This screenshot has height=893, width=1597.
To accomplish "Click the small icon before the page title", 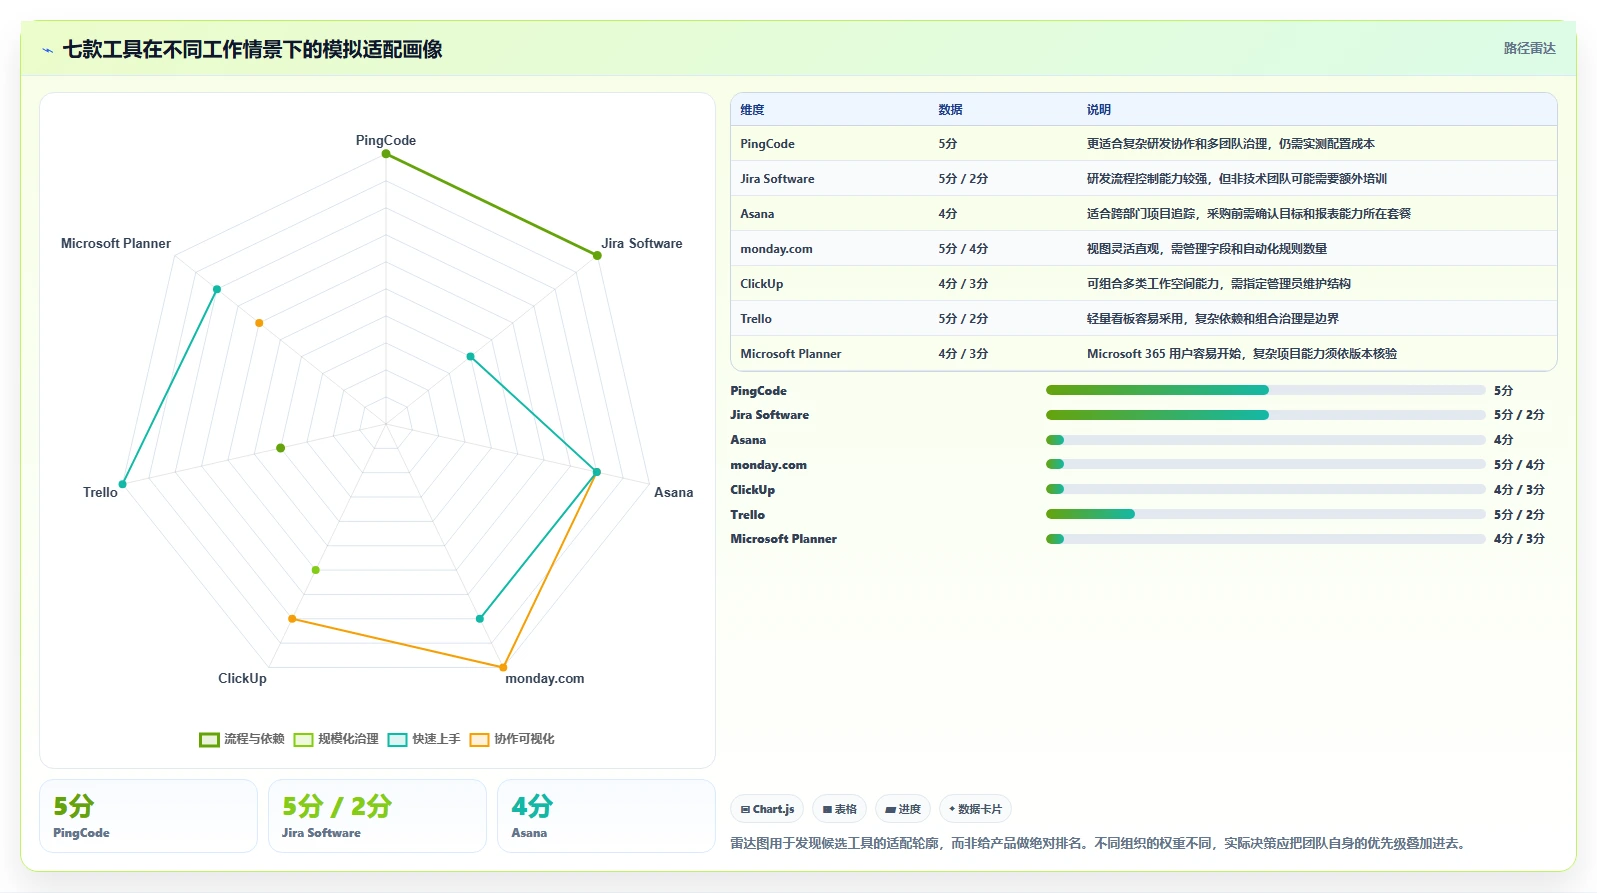I will (x=47, y=50).
